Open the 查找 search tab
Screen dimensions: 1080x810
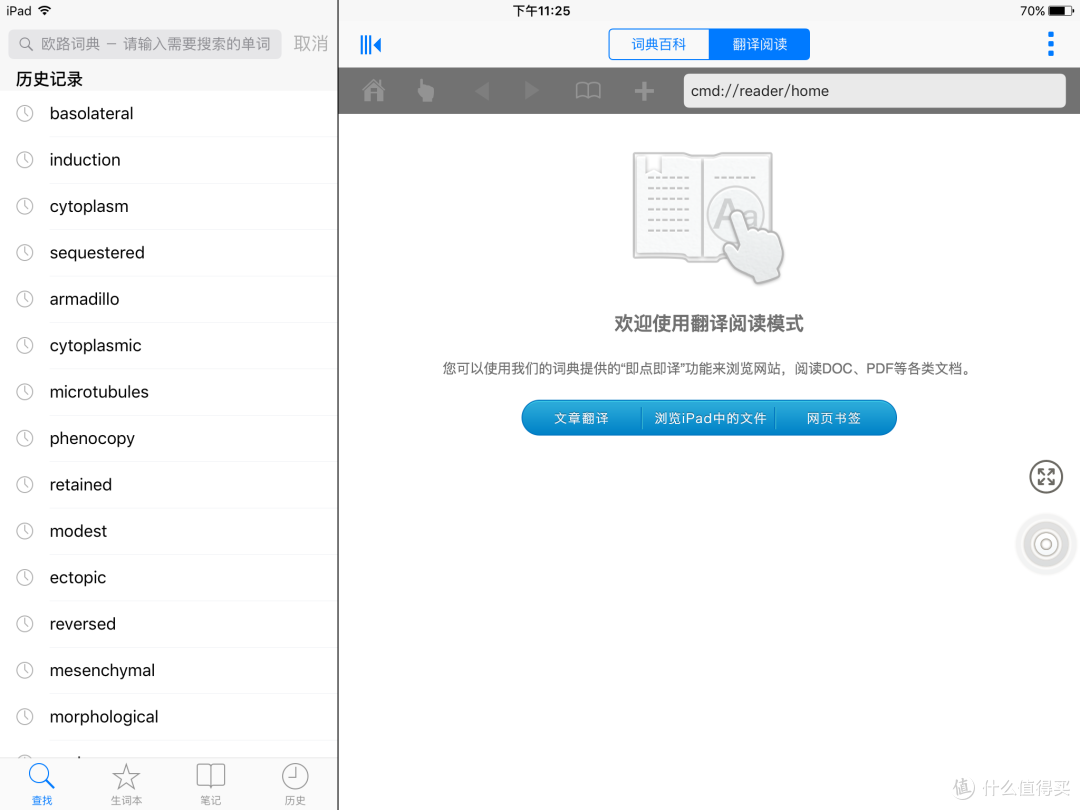coord(42,784)
